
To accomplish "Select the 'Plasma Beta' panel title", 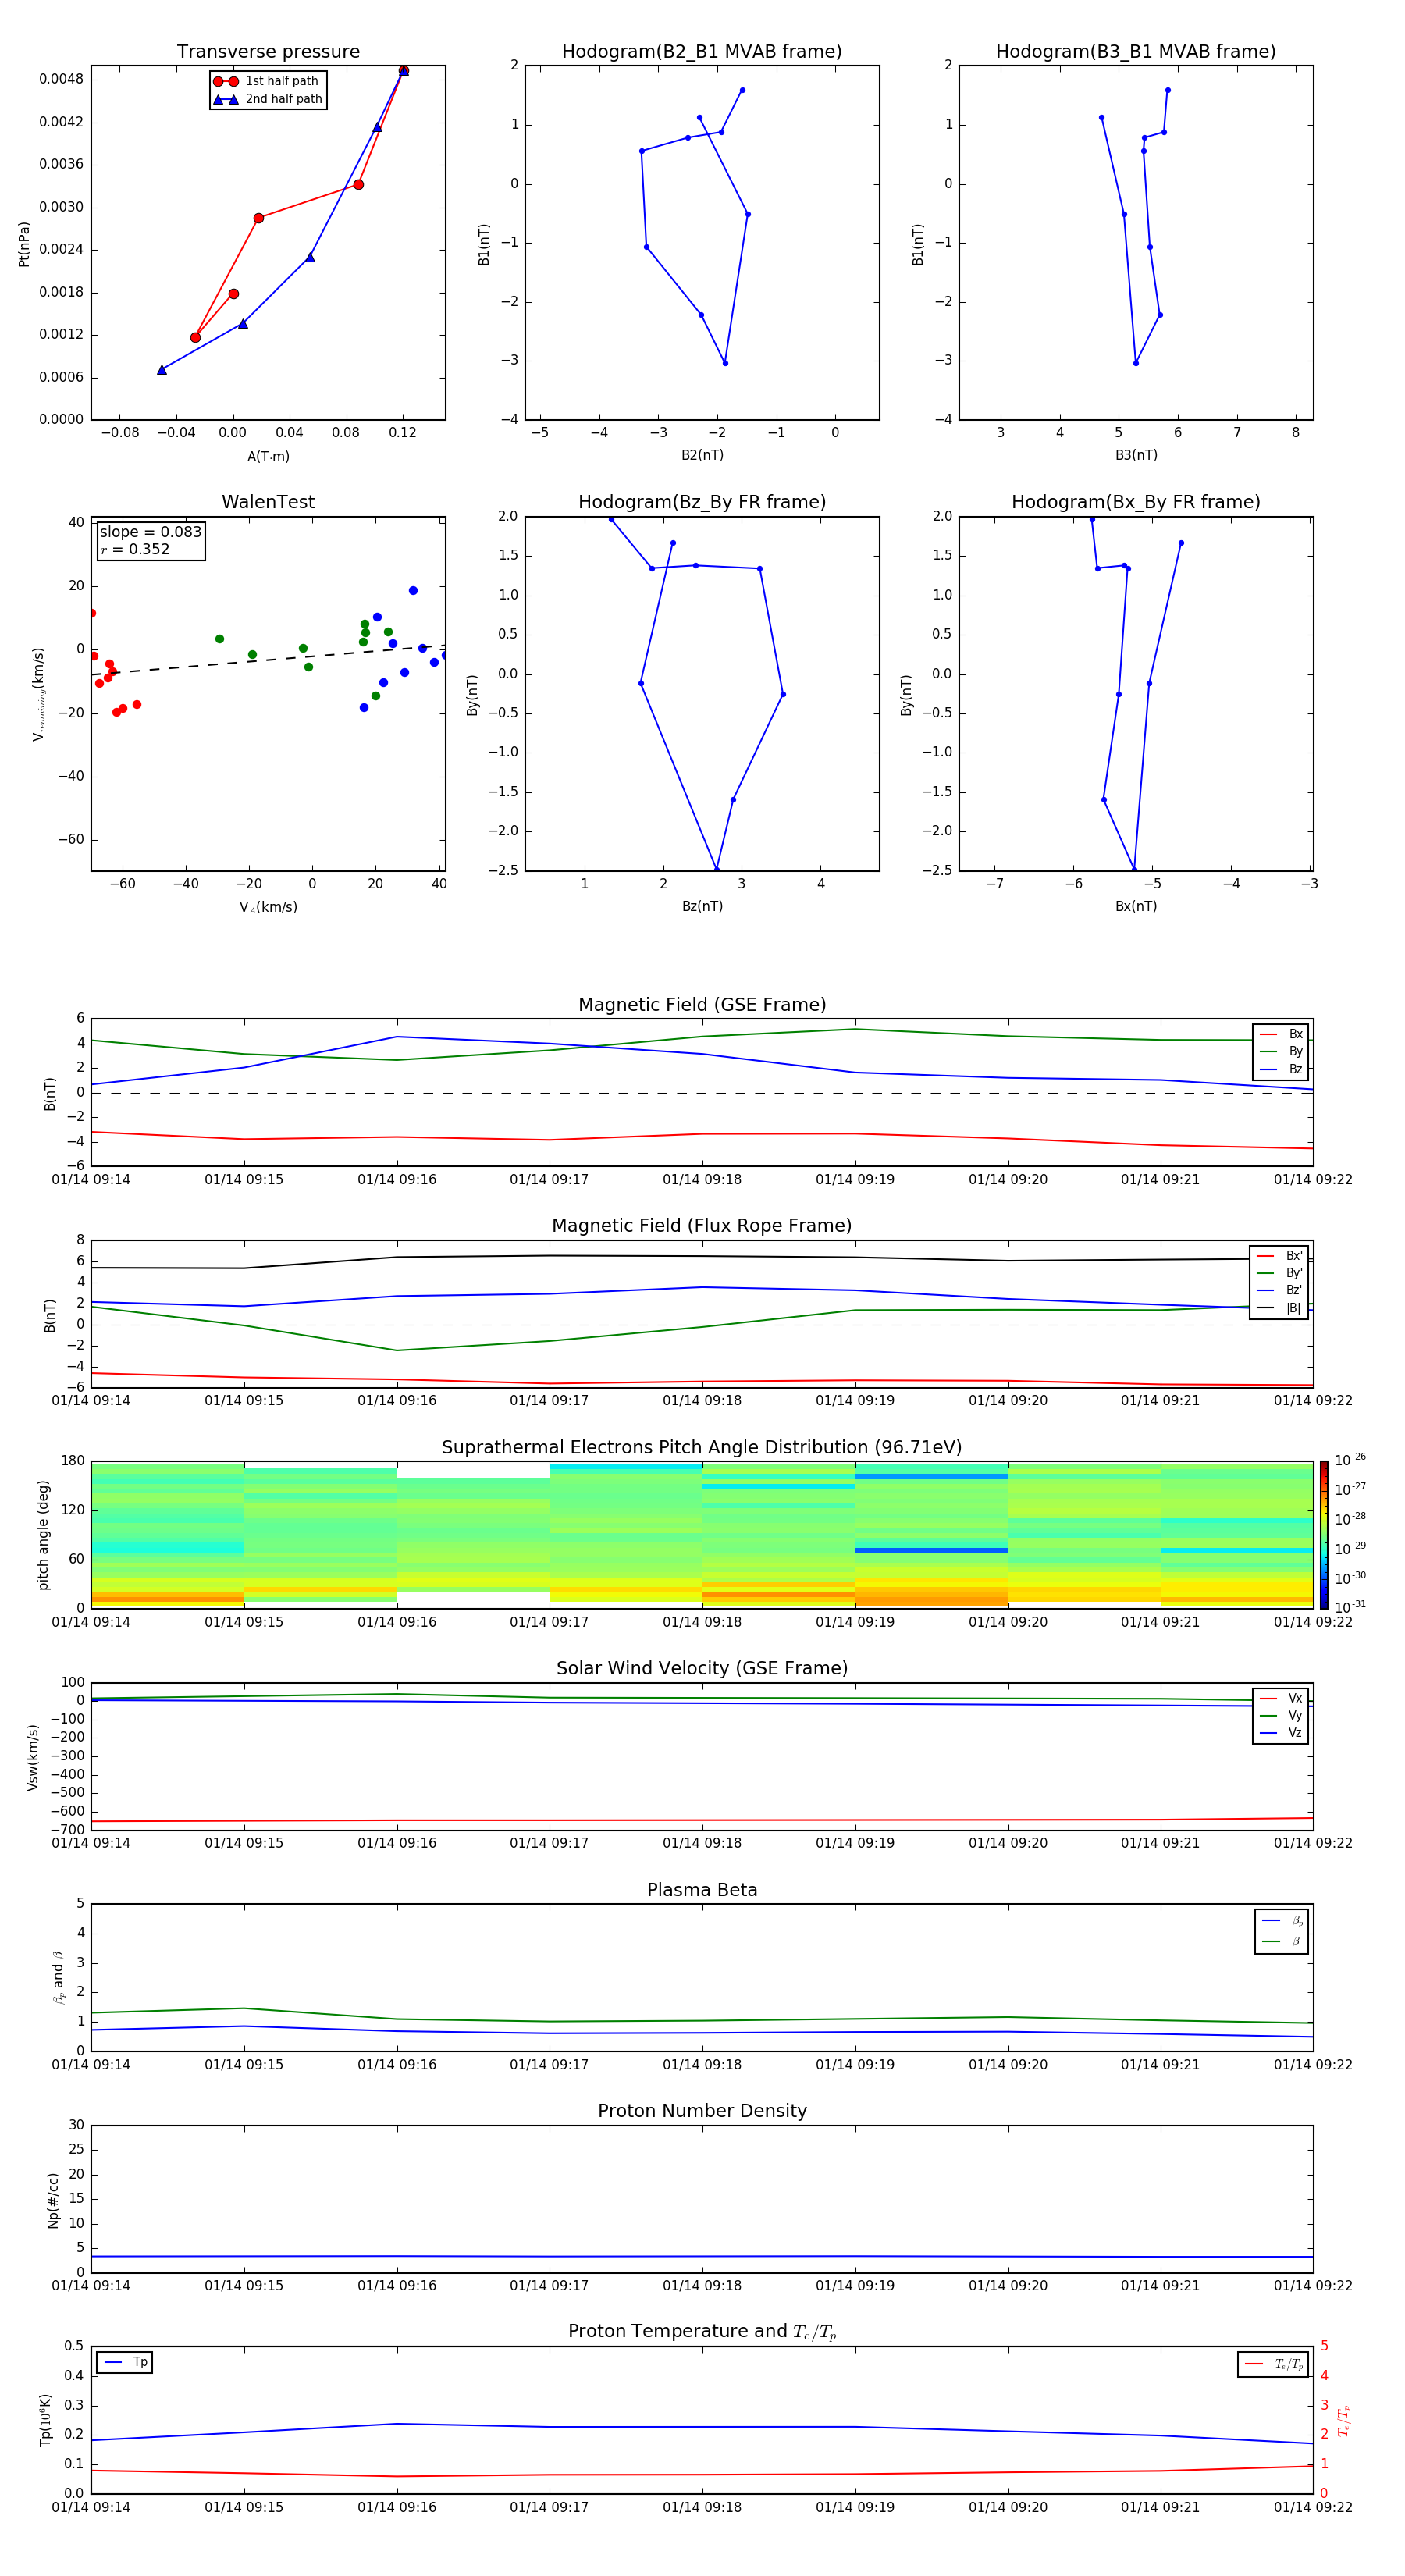I will 702,1890.
